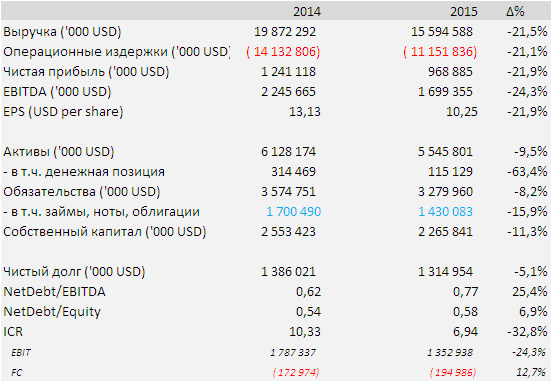
Task: Click EBITDA 2015 value 1 699 355
Action: pyautogui.click(x=445, y=92)
